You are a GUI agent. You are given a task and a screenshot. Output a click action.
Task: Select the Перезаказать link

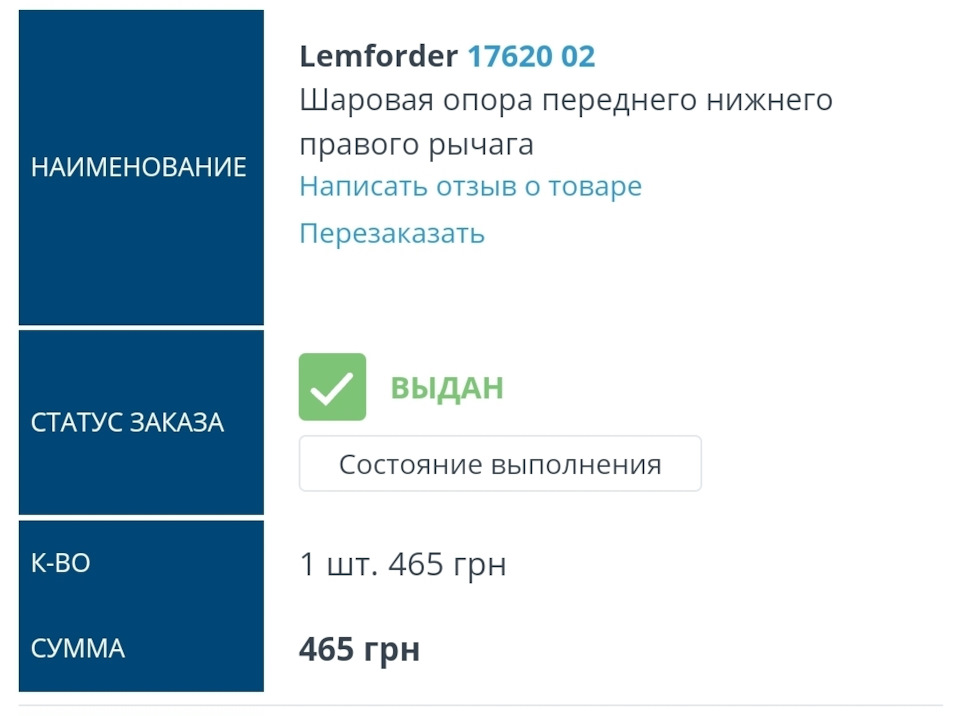[x=391, y=233]
